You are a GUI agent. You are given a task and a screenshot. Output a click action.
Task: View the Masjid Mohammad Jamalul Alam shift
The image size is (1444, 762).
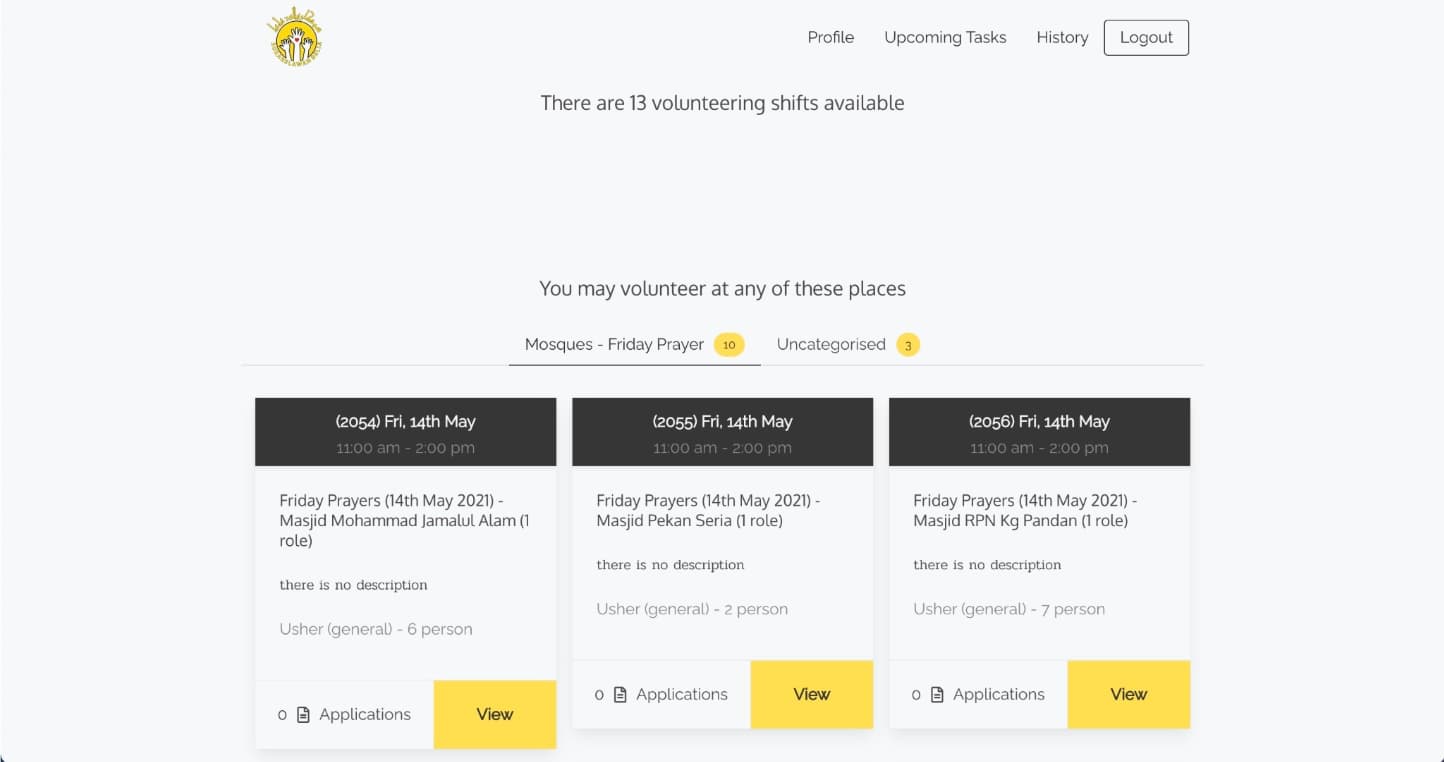[494, 715]
